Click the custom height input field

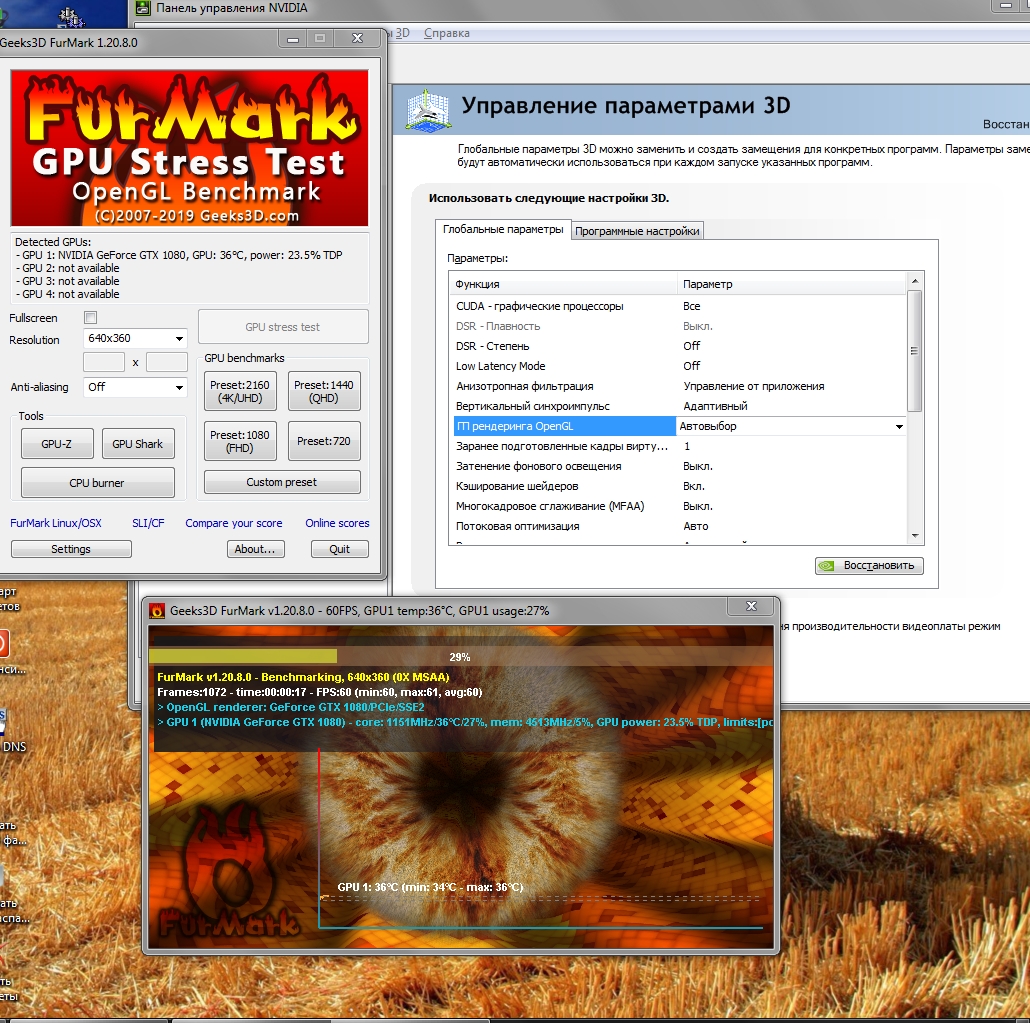click(167, 362)
